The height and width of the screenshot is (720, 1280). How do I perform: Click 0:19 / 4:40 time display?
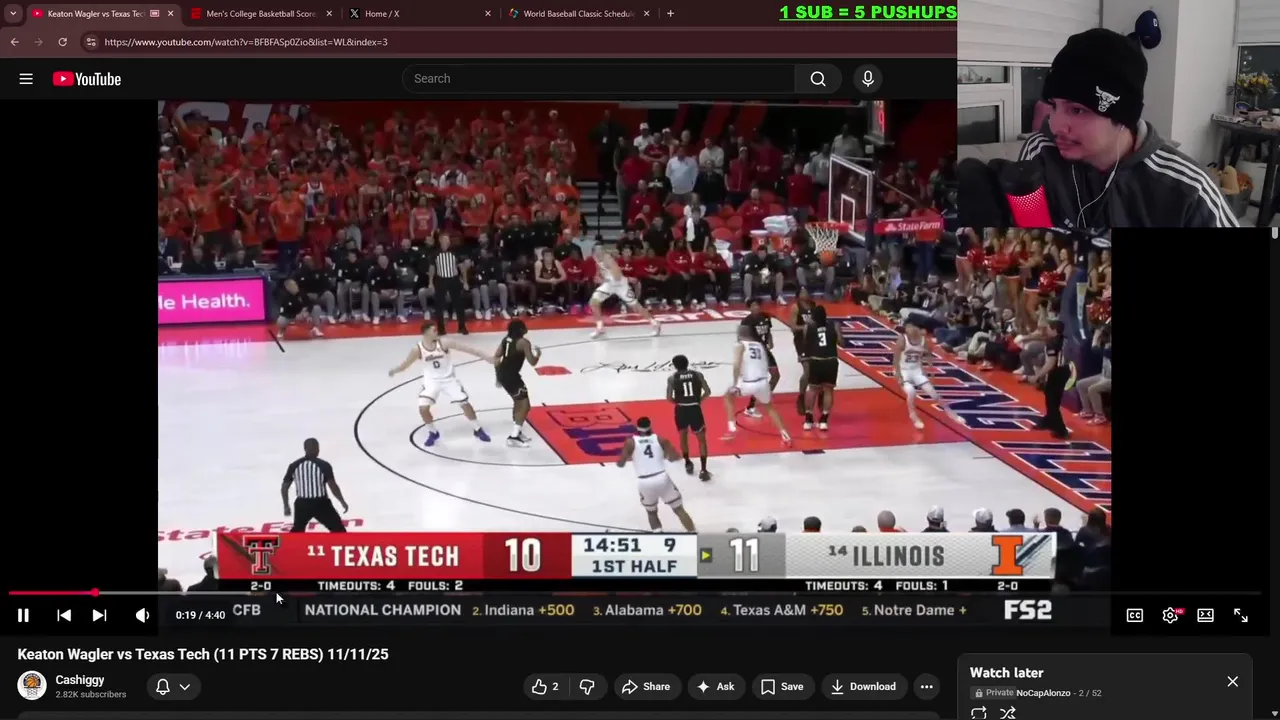(x=200, y=615)
